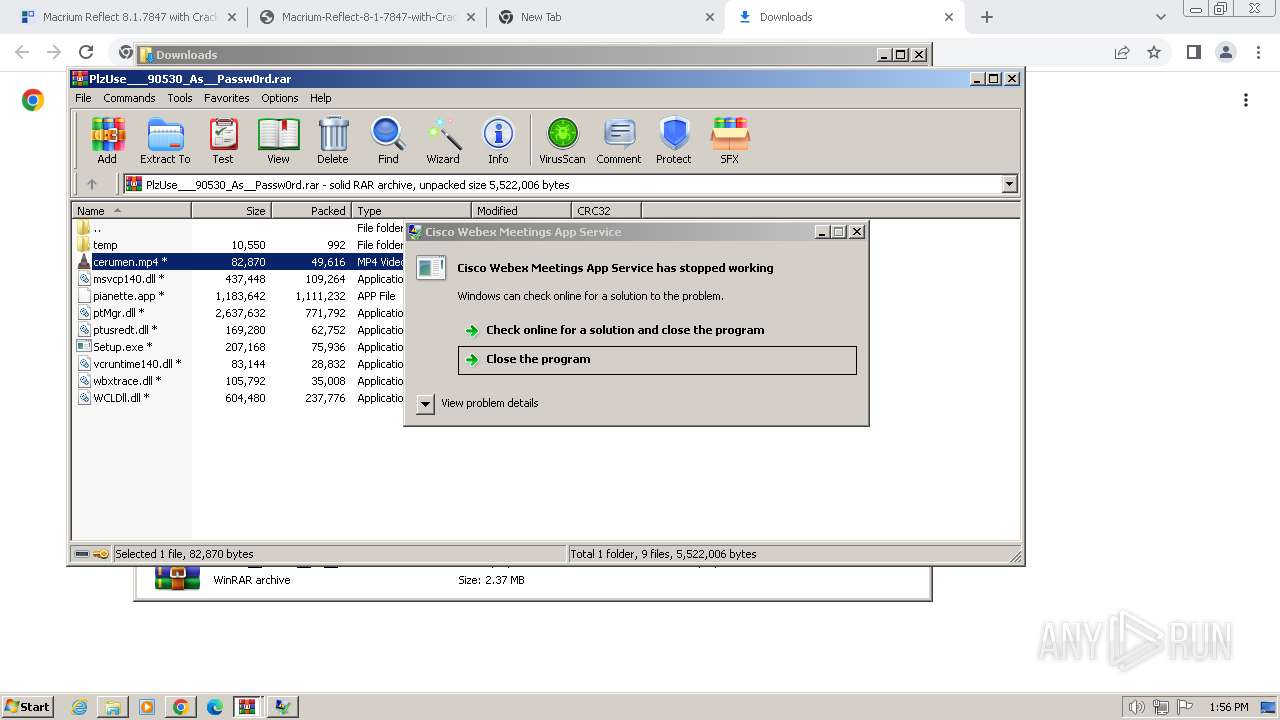Open Chrome three-dot menu
Screen dimensions: 1280x720
point(1257,52)
